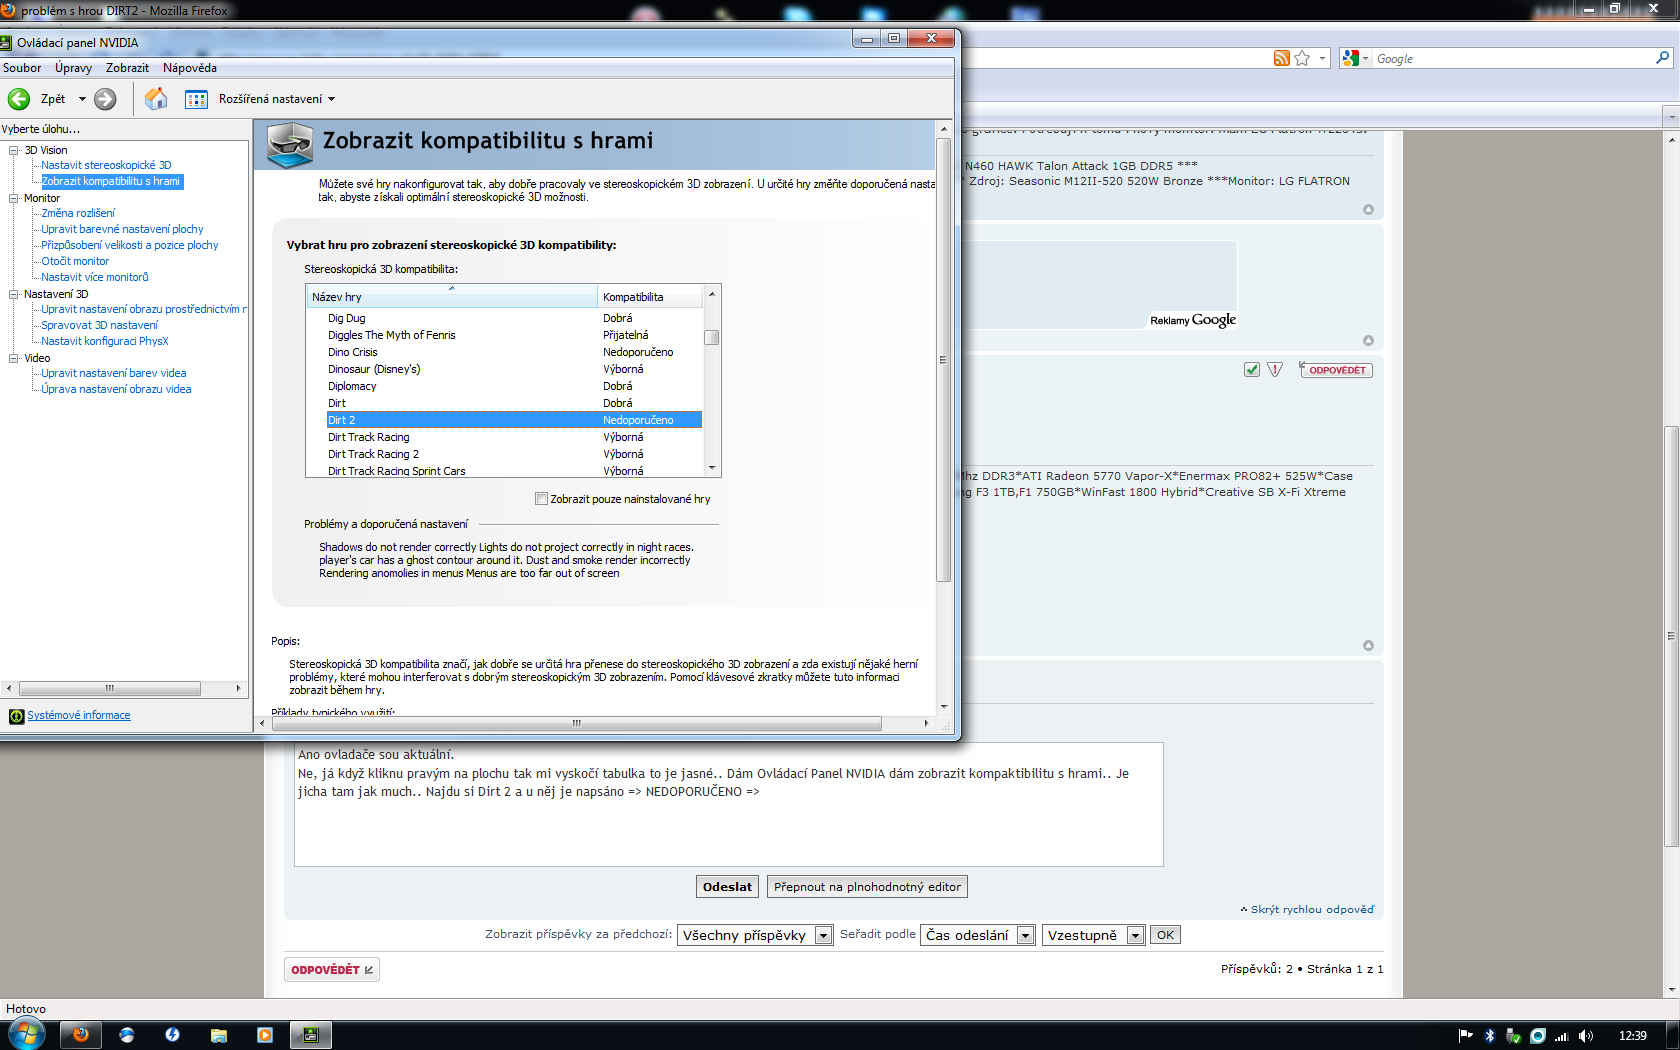Open the Úpravy menu

[73, 68]
